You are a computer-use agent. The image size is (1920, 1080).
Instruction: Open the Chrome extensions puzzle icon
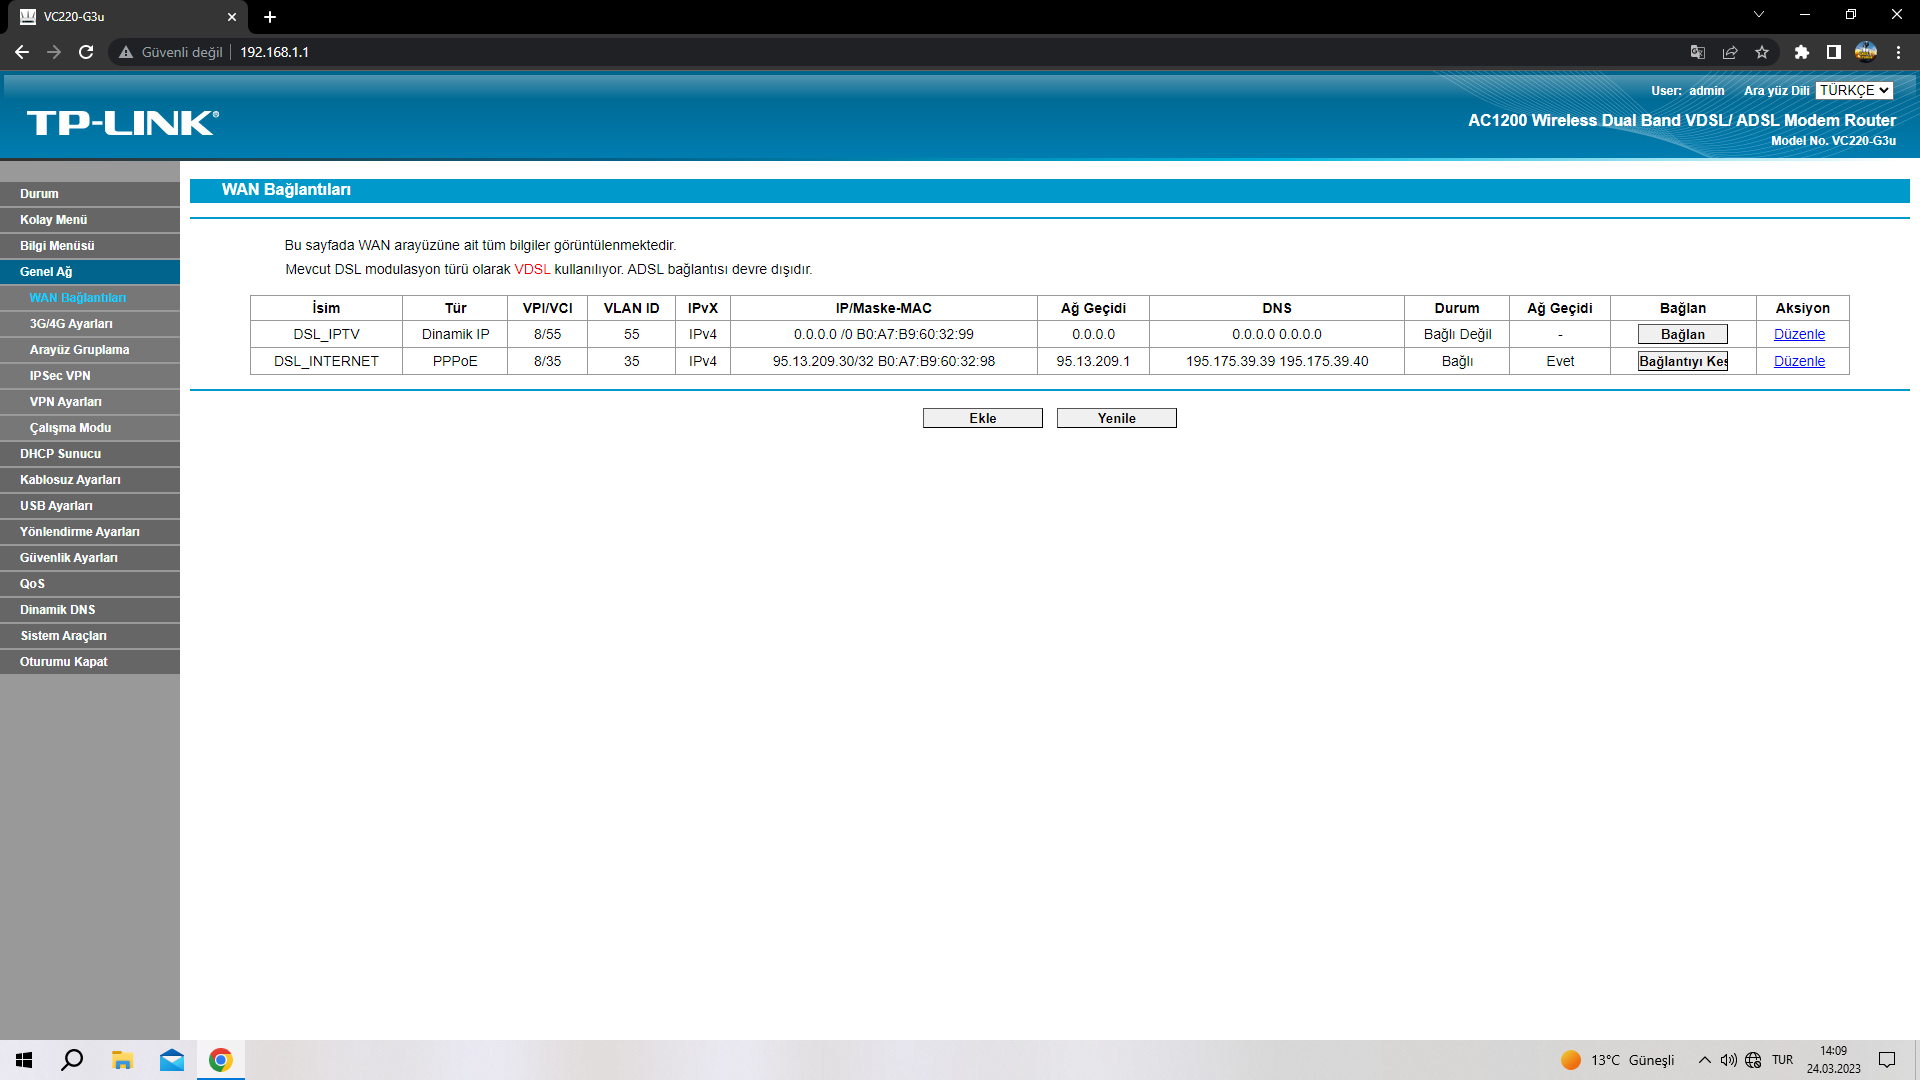click(1802, 52)
